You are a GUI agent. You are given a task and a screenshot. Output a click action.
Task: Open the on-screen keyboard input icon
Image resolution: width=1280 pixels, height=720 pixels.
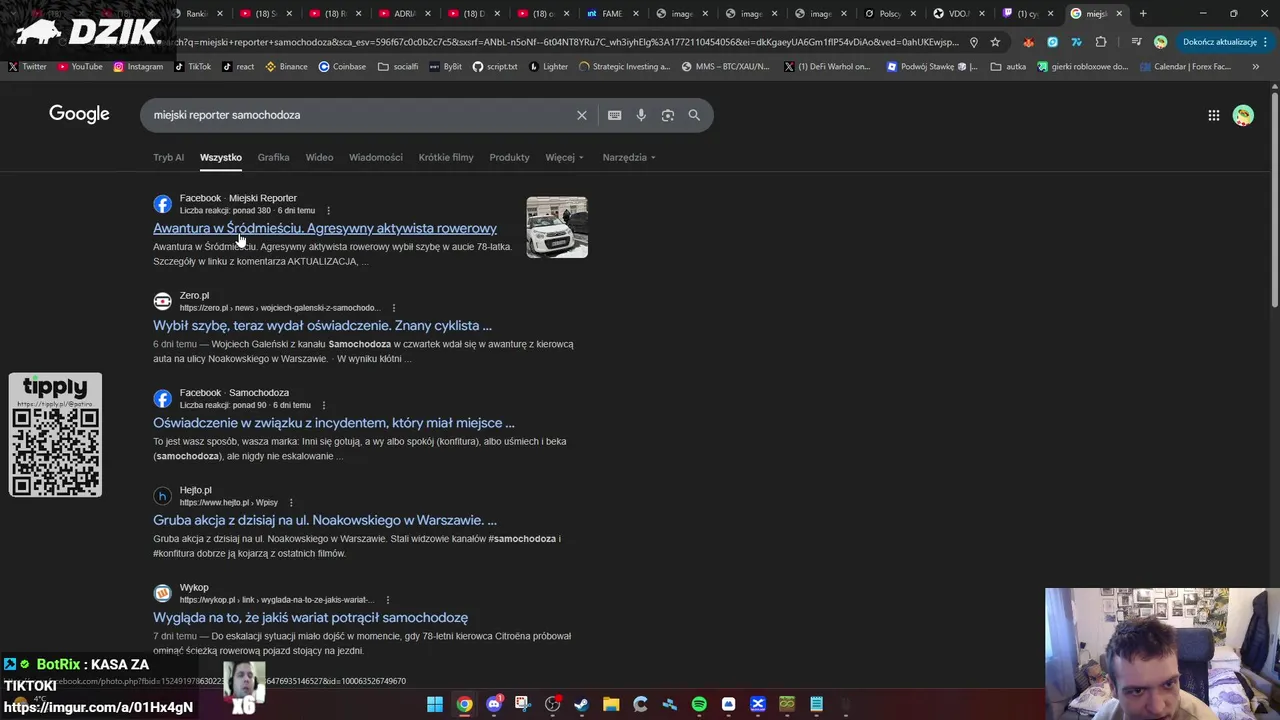pyautogui.click(x=614, y=115)
